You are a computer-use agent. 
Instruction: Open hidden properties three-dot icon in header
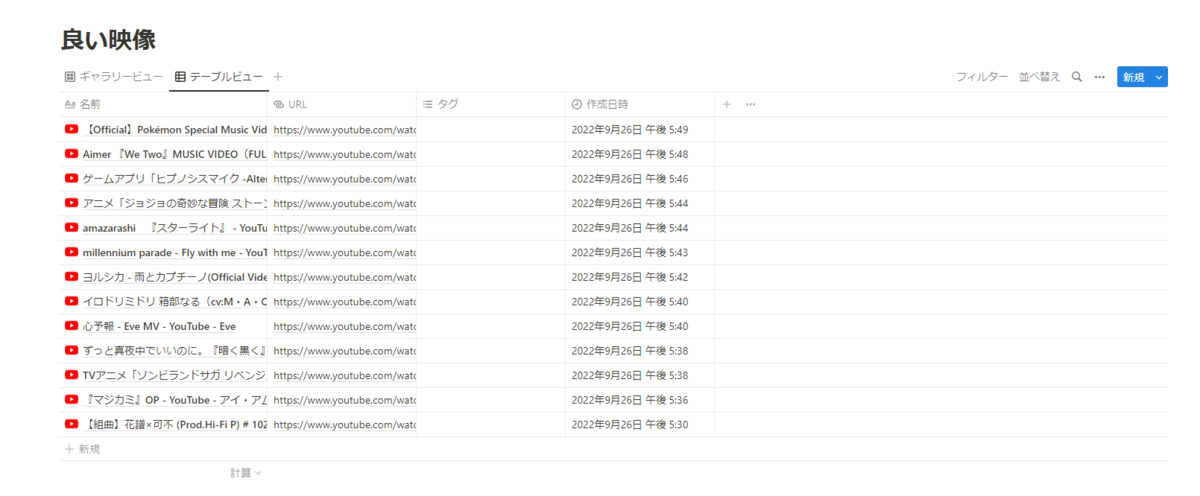[750, 104]
